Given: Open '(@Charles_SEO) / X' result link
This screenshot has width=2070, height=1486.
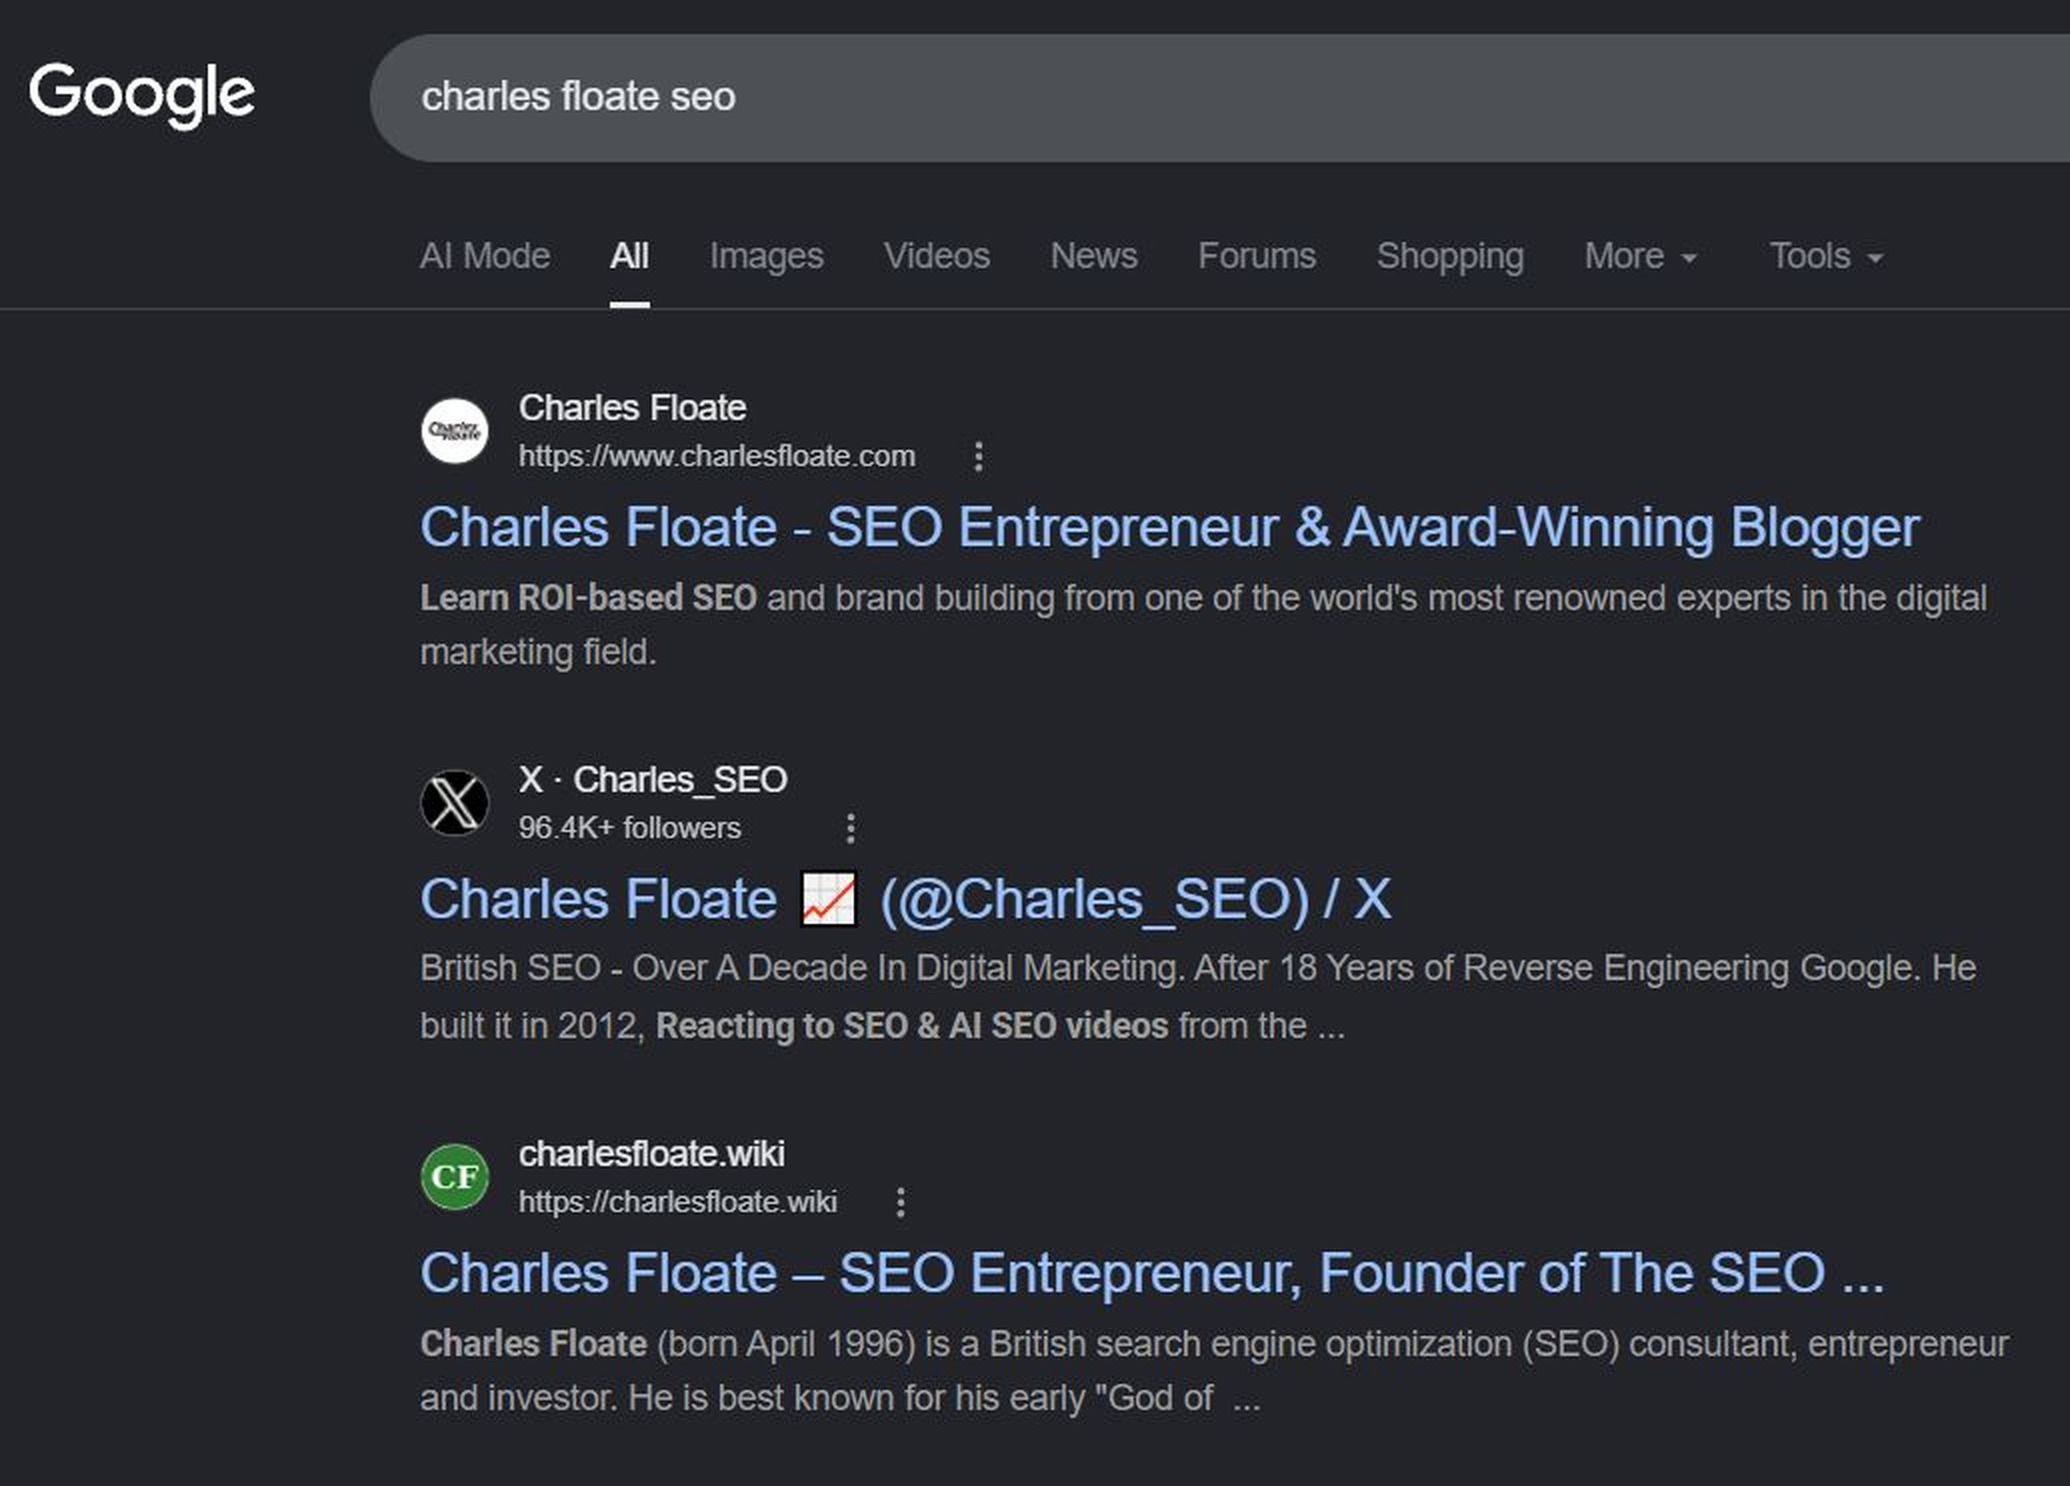Looking at the screenshot, I should [x=905, y=899].
